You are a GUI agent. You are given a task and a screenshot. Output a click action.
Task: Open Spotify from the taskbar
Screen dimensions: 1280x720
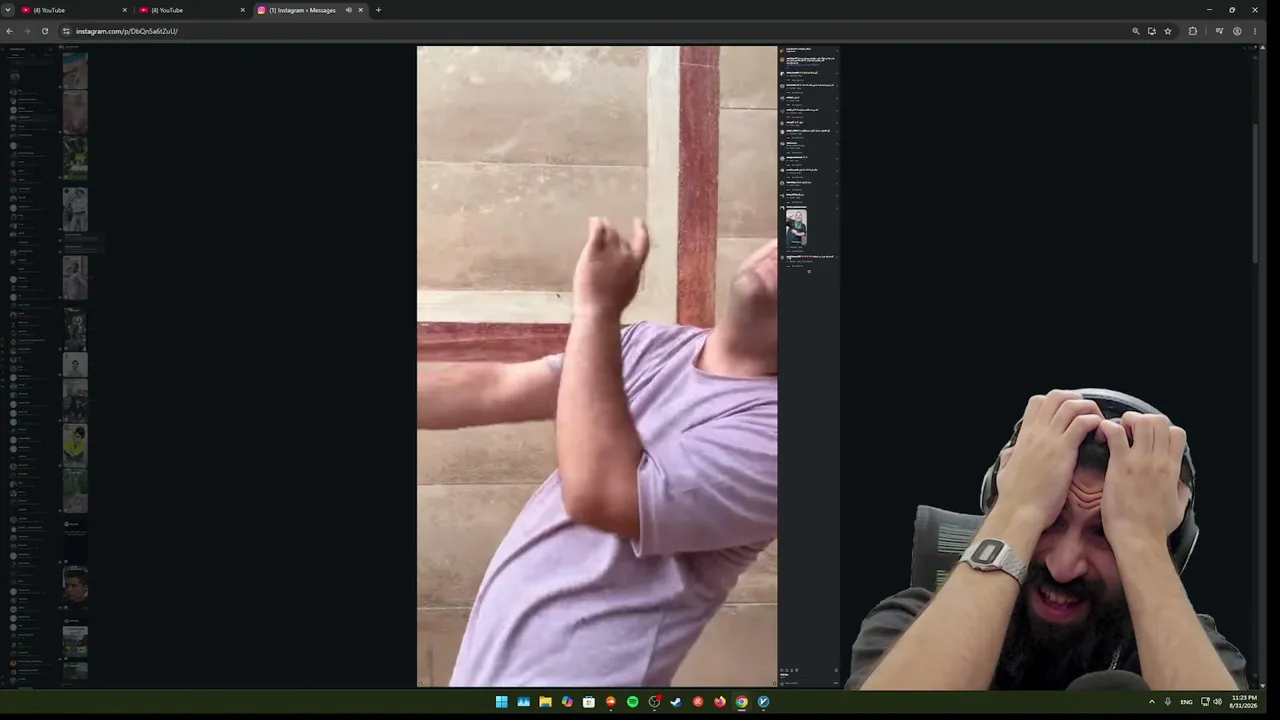click(x=633, y=702)
